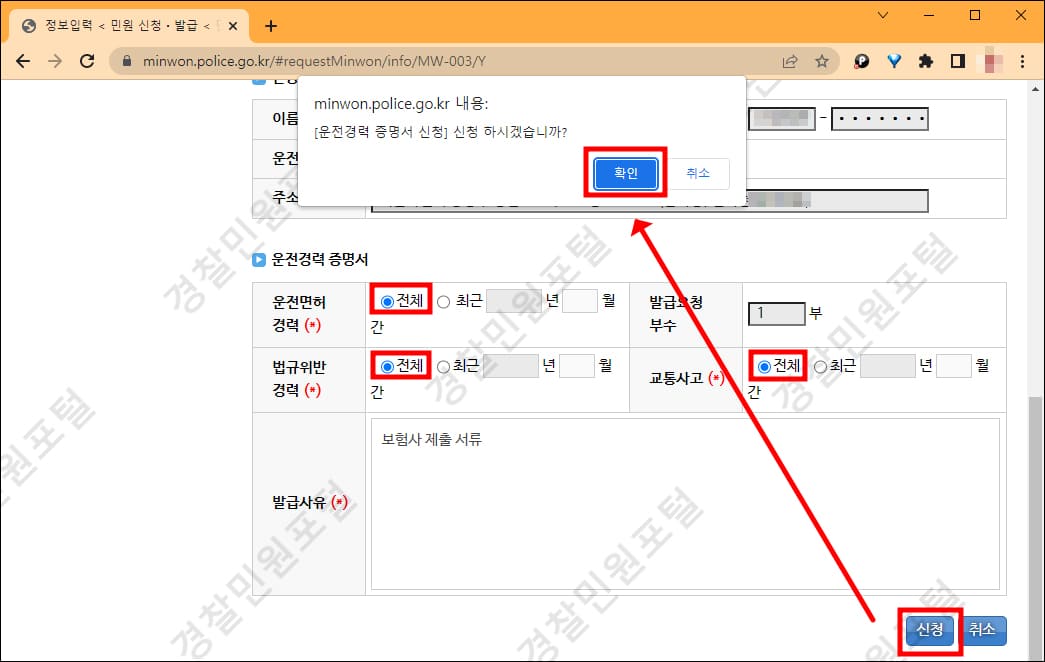Go forward using browser forward arrow

pyautogui.click(x=55, y=61)
